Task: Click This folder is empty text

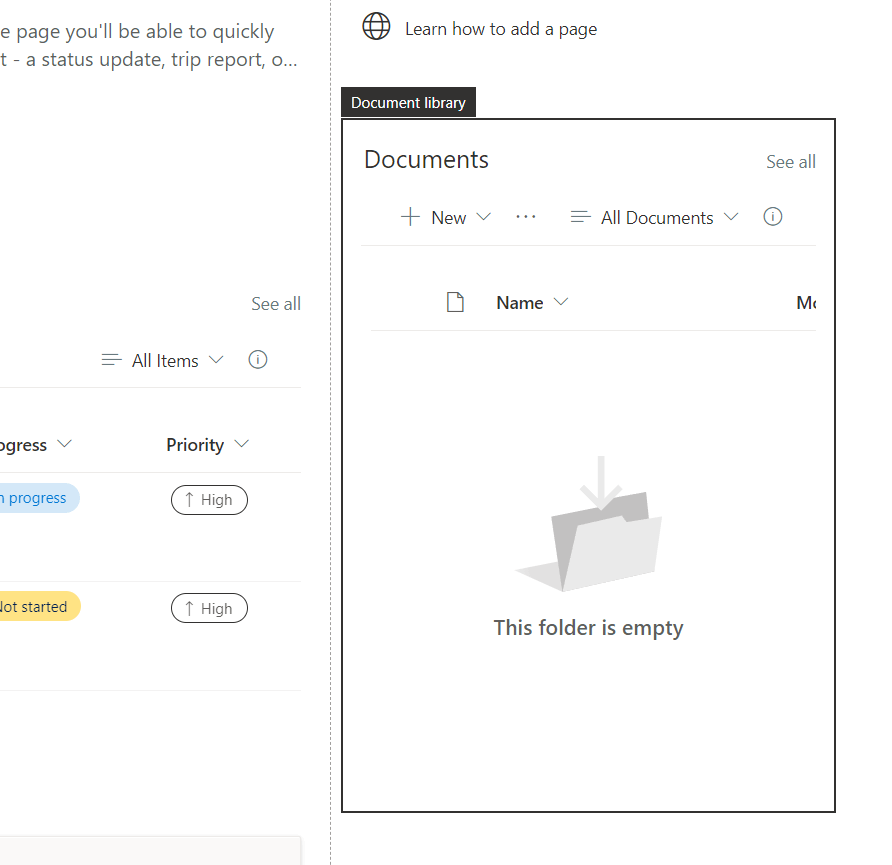Action: pyautogui.click(x=588, y=628)
